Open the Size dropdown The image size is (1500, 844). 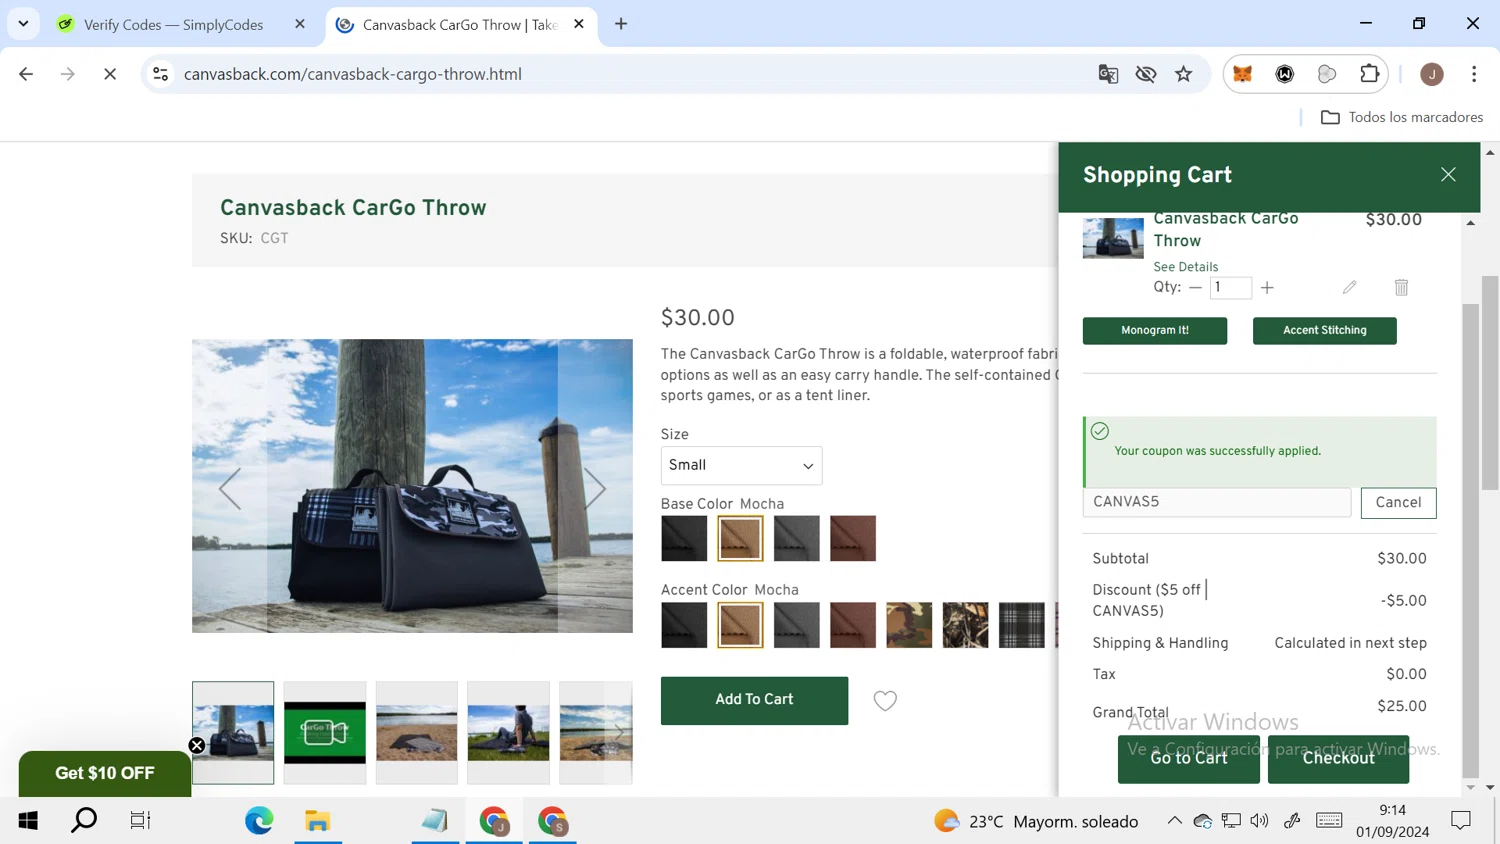(741, 466)
